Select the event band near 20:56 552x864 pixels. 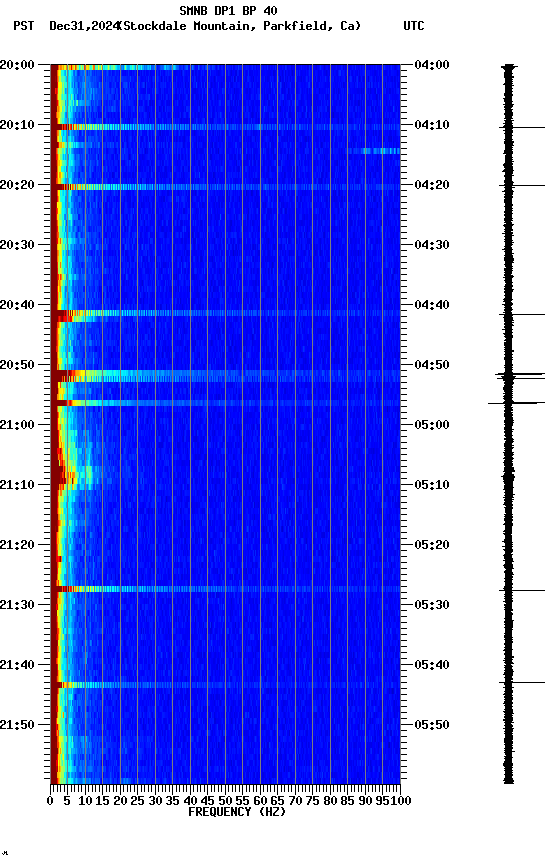(225, 403)
